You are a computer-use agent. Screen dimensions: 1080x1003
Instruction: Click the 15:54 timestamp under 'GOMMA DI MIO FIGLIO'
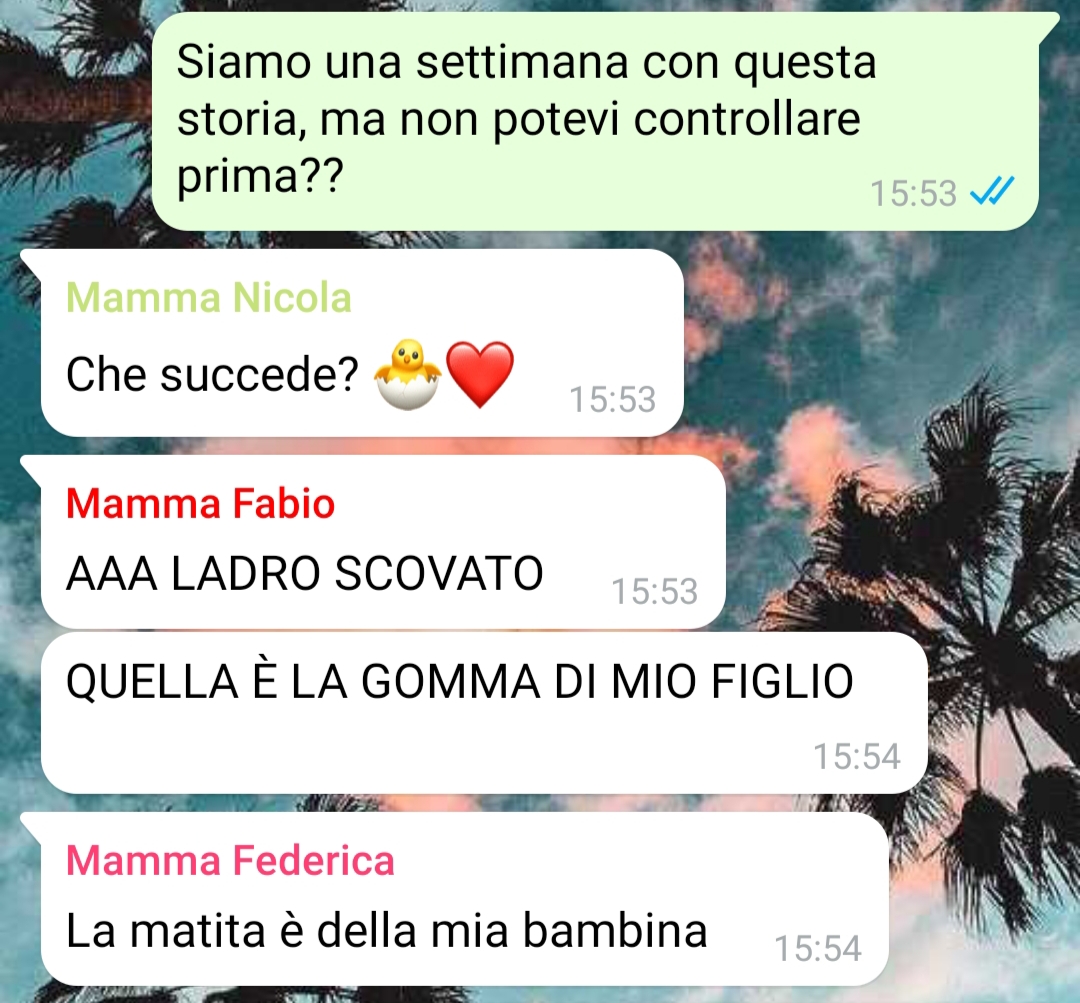[857, 756]
